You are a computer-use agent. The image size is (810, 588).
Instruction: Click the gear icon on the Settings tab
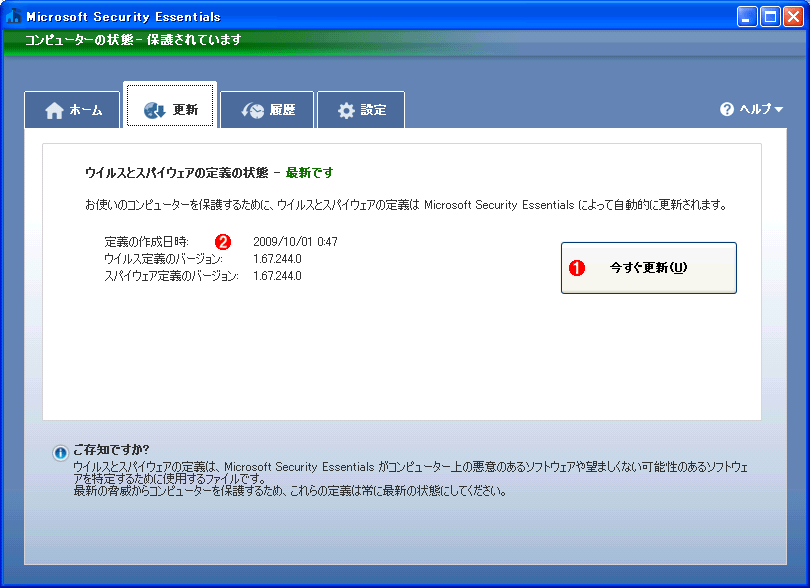click(x=346, y=110)
